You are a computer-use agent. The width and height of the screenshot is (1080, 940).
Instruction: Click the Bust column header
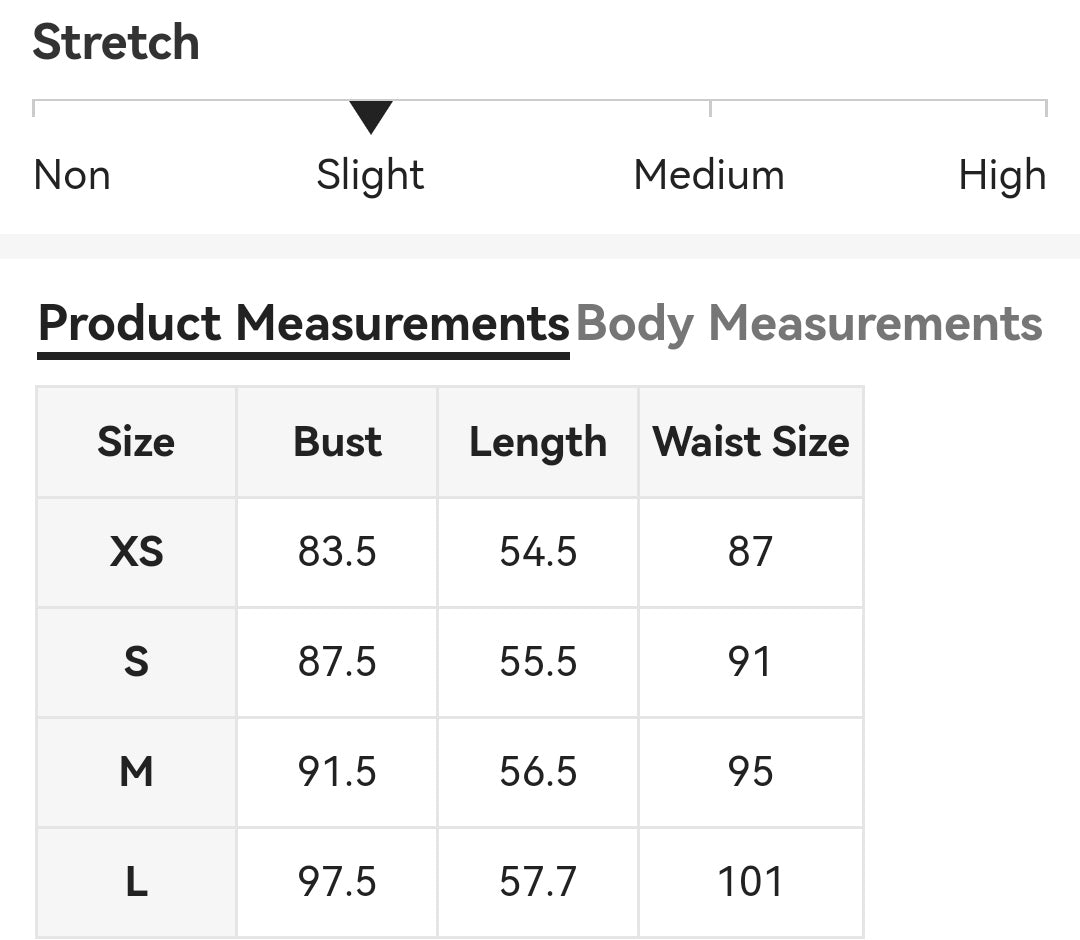337,441
